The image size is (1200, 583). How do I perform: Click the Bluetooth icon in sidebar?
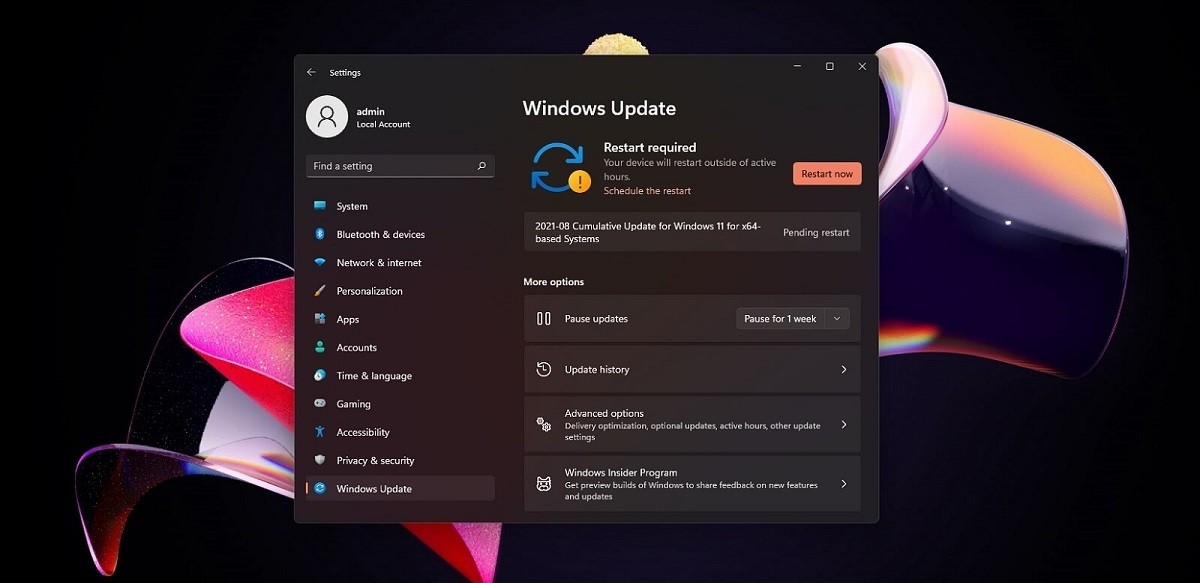point(320,234)
